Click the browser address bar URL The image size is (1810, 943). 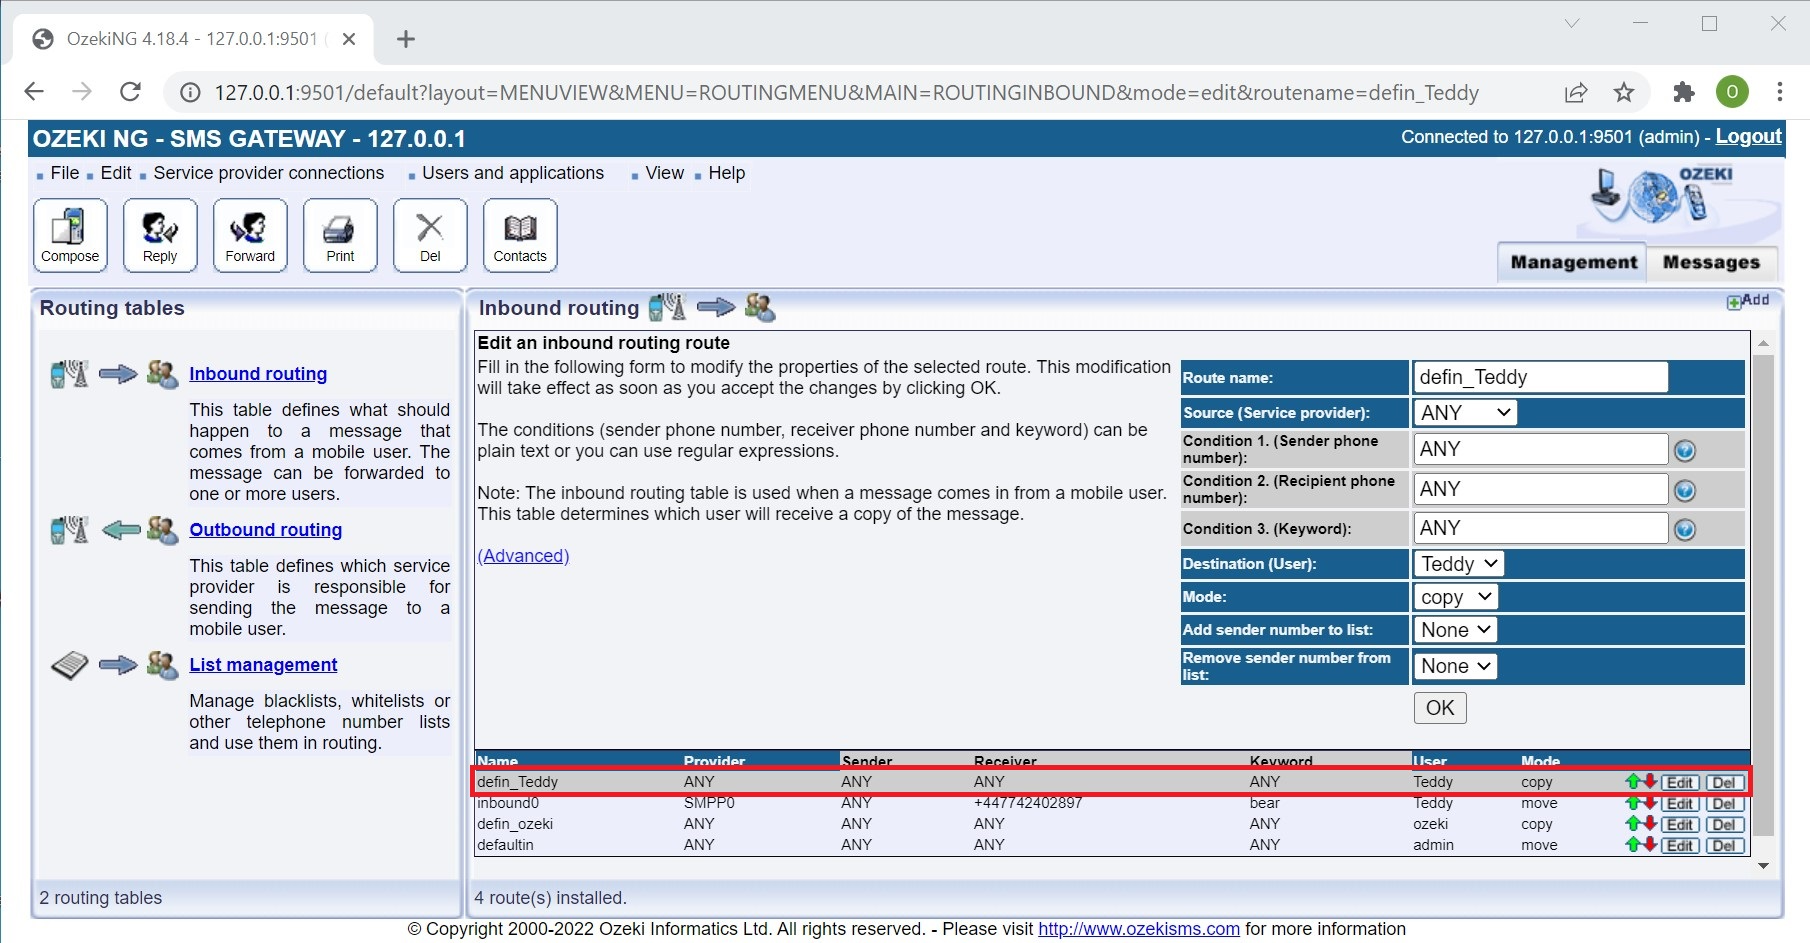coord(846,93)
